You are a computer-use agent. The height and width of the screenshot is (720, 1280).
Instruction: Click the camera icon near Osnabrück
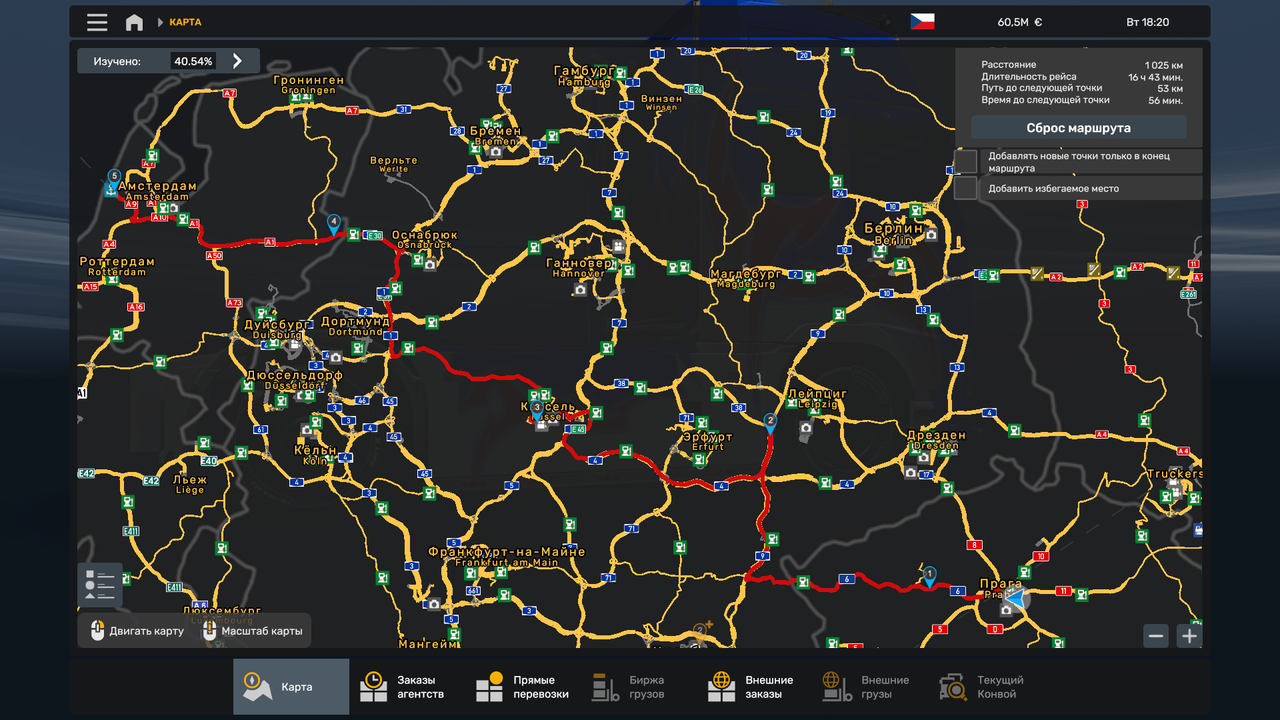point(430,264)
